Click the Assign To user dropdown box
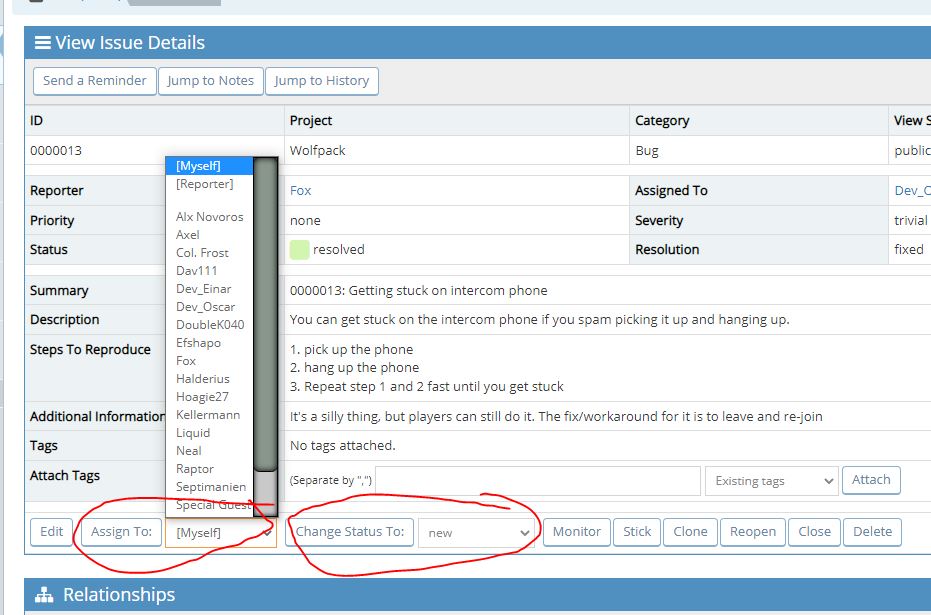 [x=220, y=533]
